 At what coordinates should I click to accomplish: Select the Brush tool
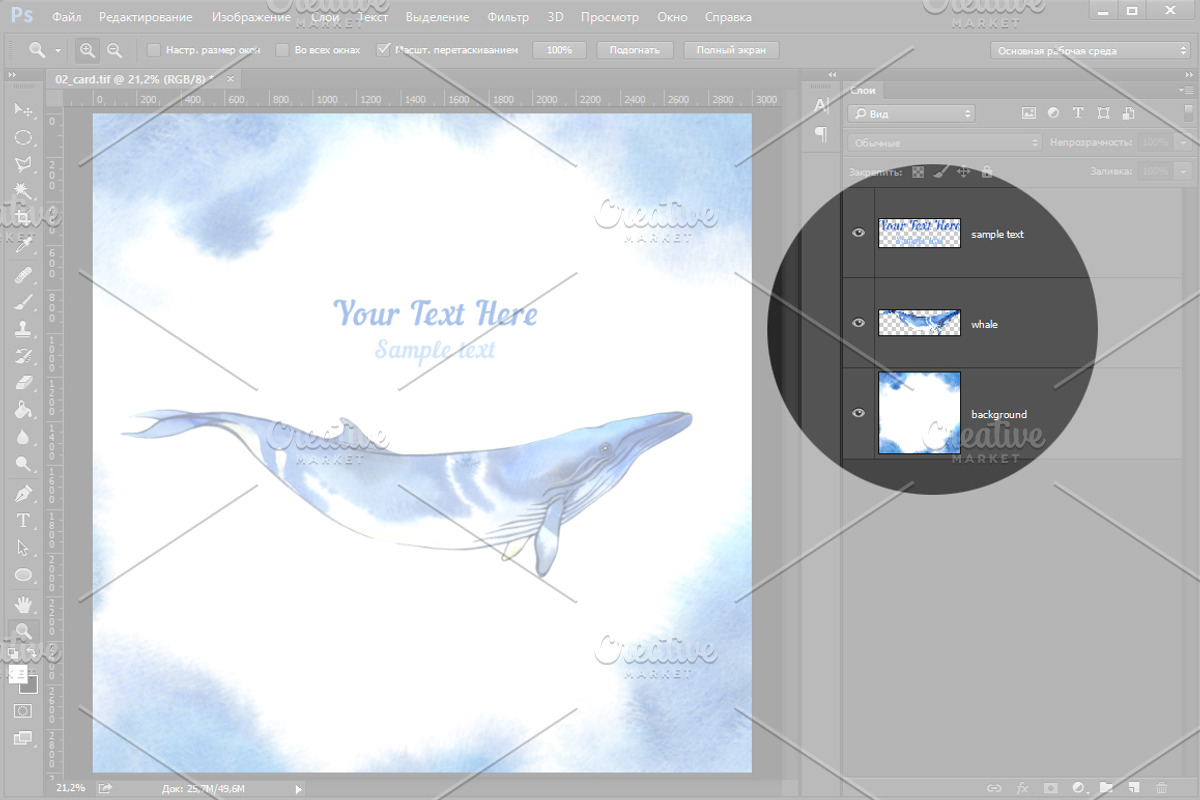tap(23, 301)
